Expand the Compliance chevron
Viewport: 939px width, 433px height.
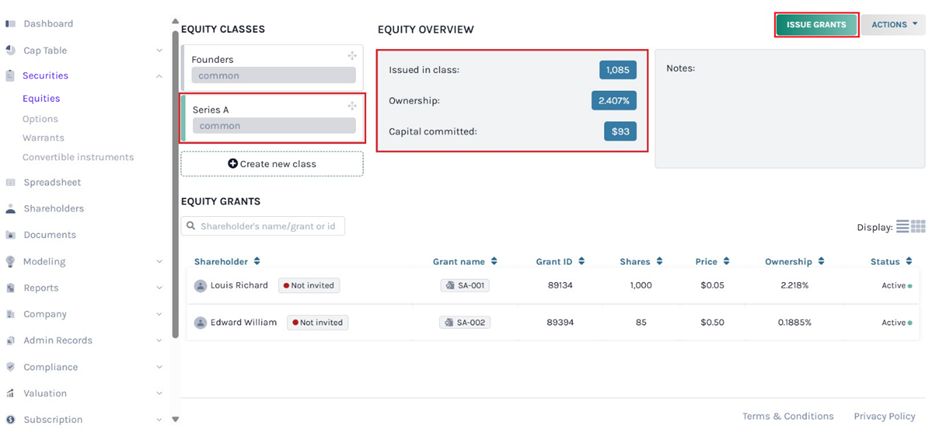[x=159, y=367]
